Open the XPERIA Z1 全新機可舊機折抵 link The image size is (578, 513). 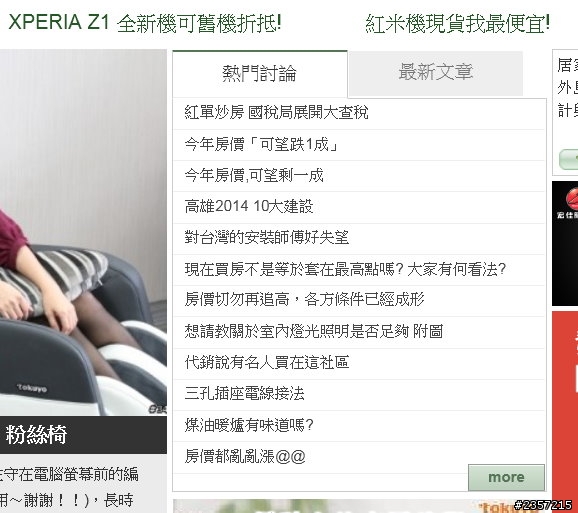coord(145,23)
